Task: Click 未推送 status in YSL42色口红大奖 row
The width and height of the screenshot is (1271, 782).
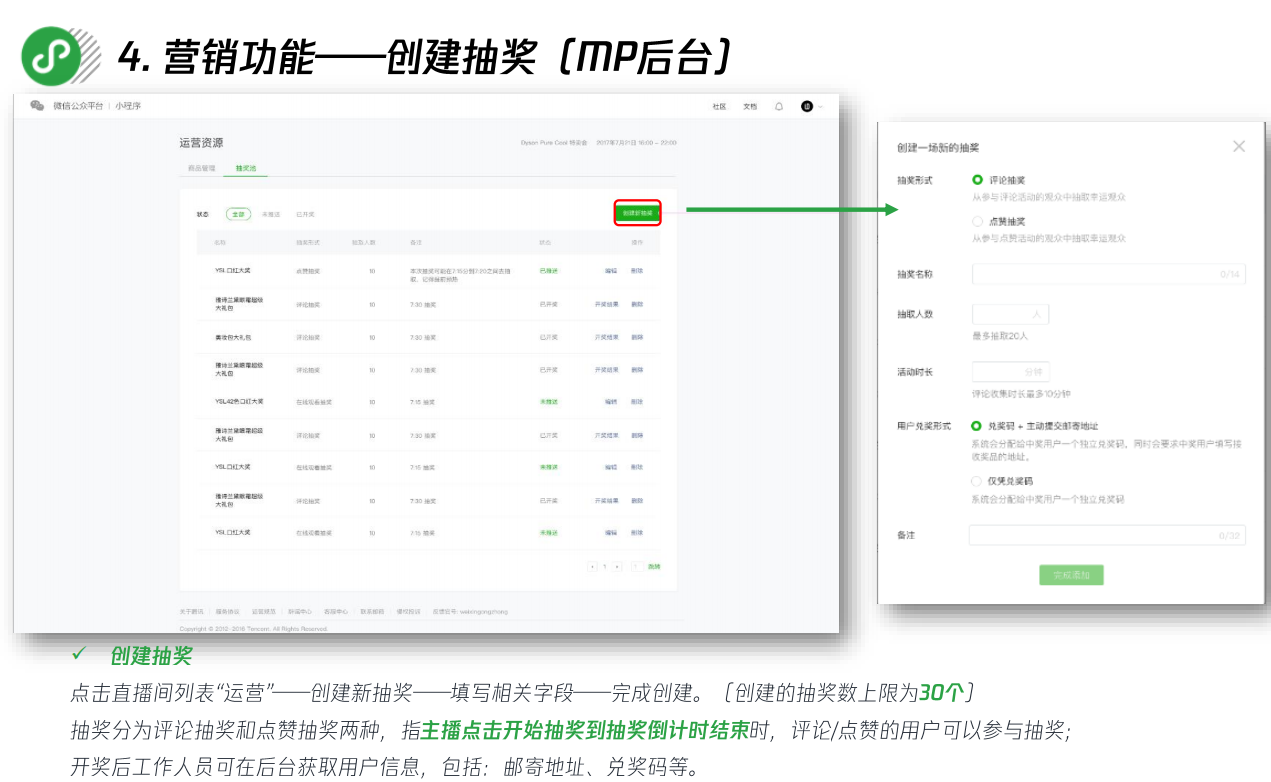Action: (x=549, y=402)
